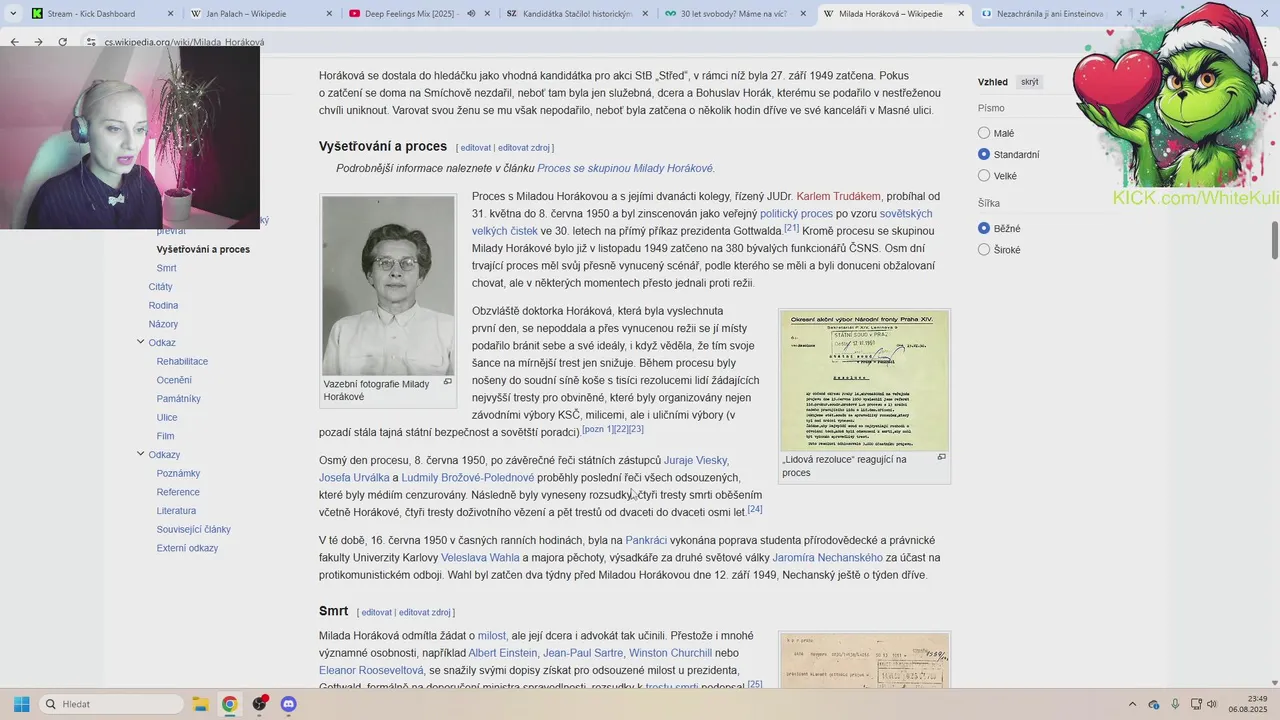
Task: Jump to Památníky in contents sidebar
Action: pyautogui.click(x=178, y=399)
